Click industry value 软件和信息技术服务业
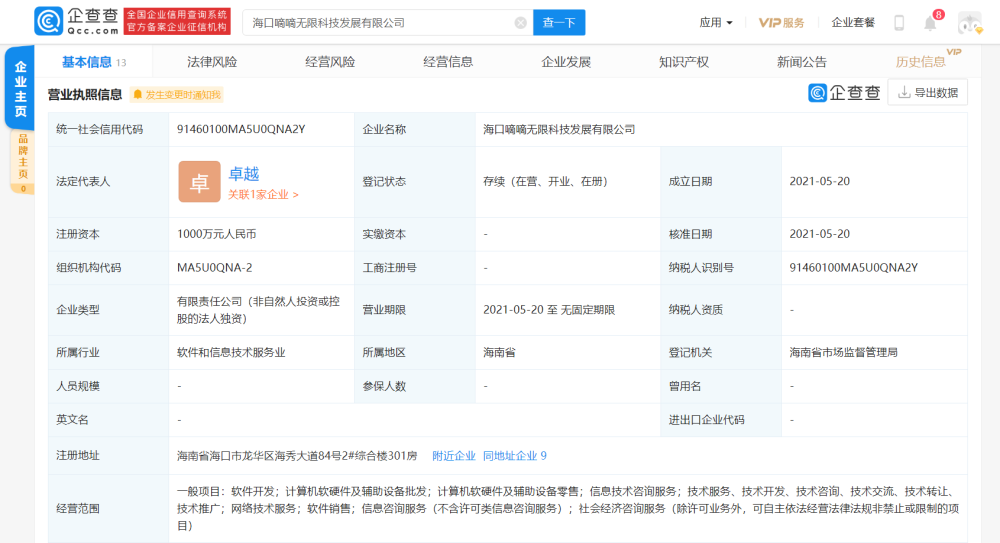1000x543 pixels. pyautogui.click(x=231, y=352)
